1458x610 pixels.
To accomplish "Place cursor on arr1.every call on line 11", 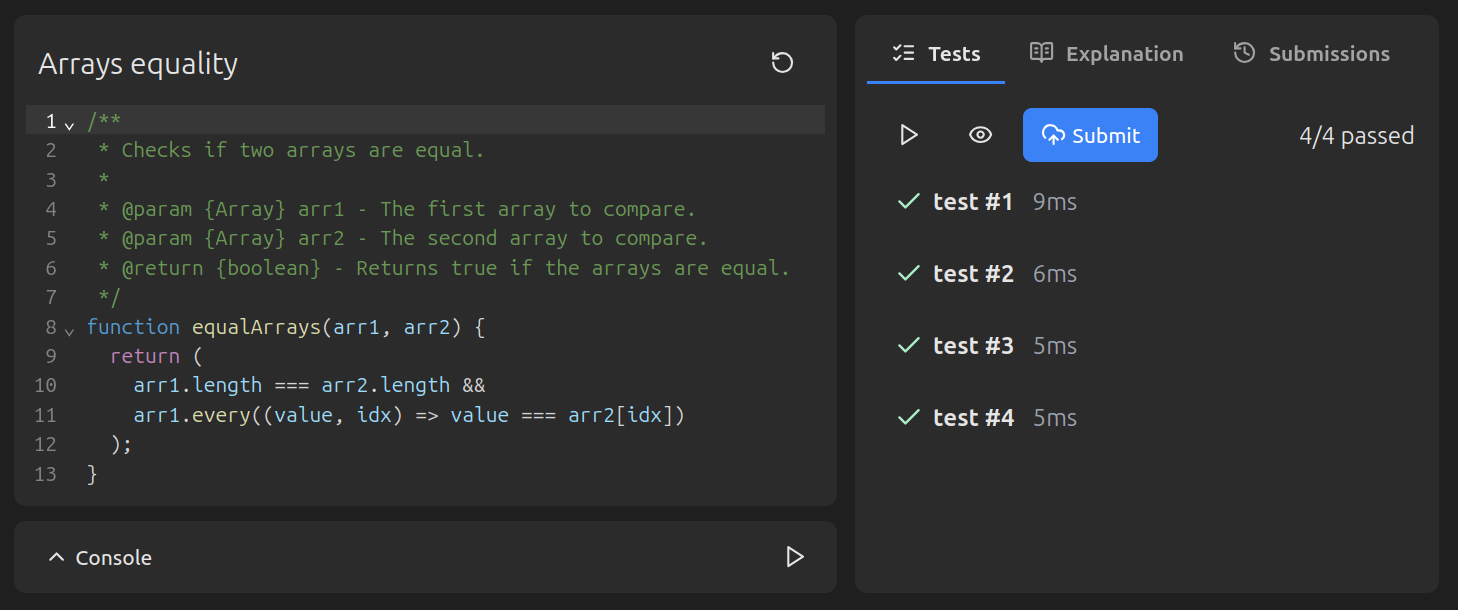I will pos(192,415).
